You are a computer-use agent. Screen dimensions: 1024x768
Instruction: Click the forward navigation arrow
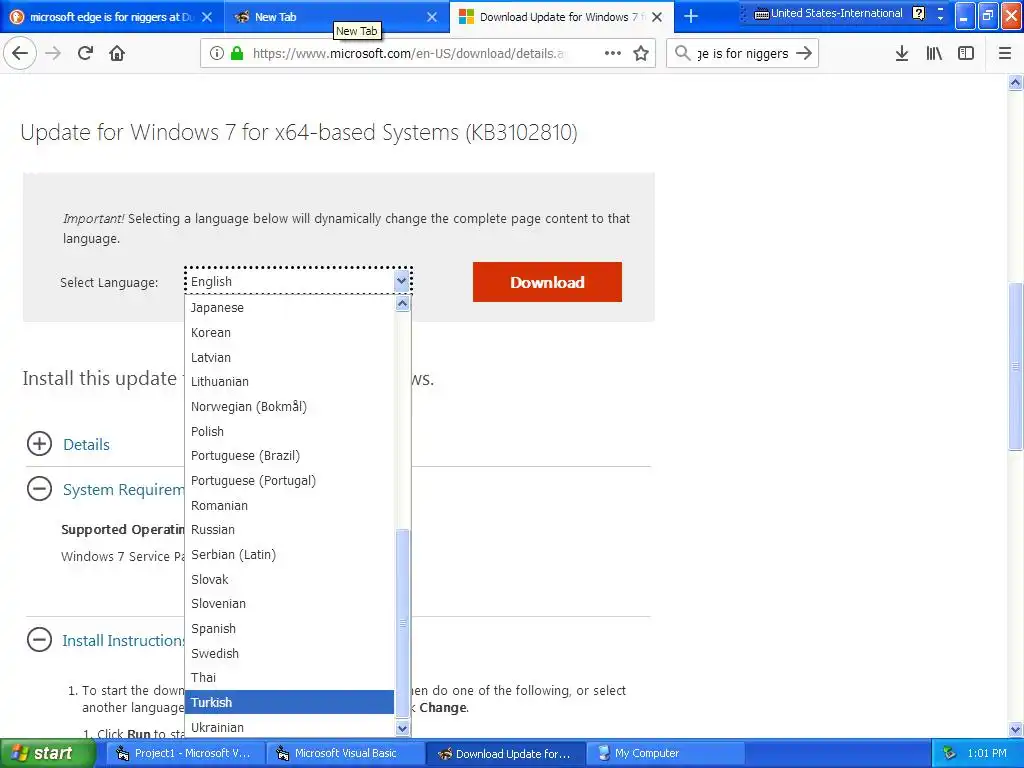pos(53,53)
